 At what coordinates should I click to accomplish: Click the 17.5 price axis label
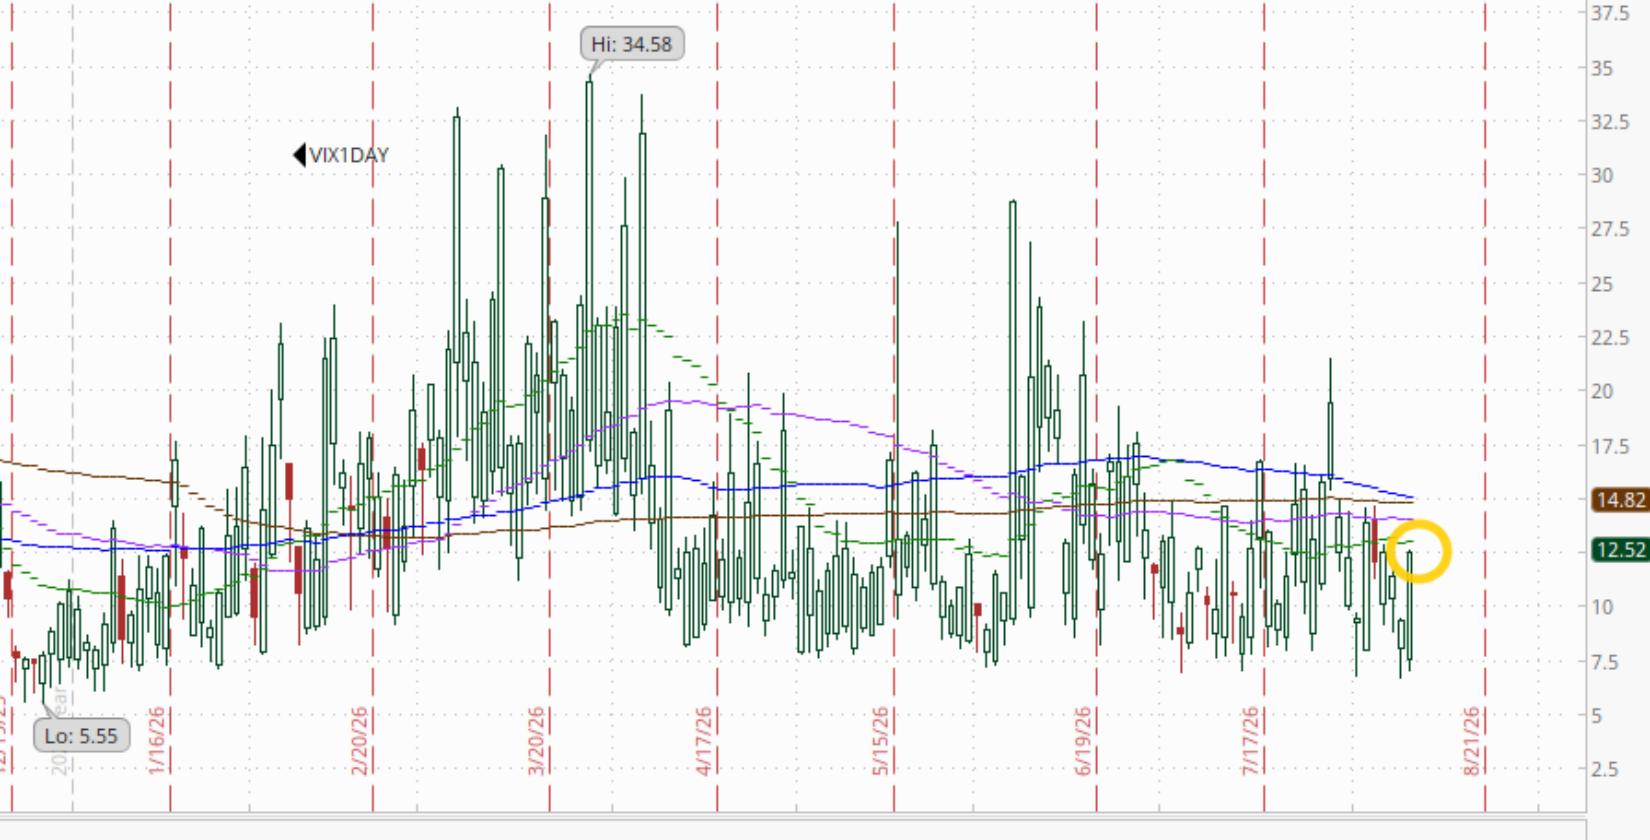tap(1612, 446)
